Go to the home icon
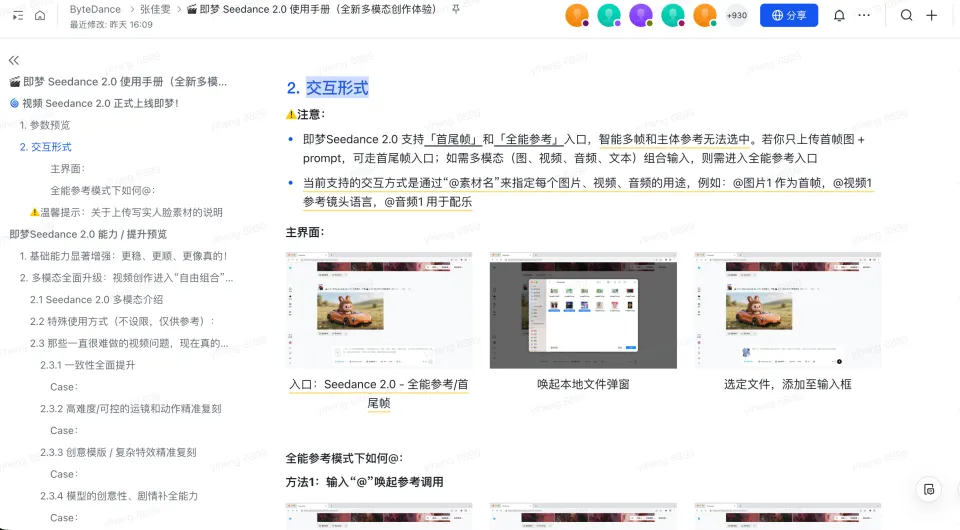 tap(40, 16)
